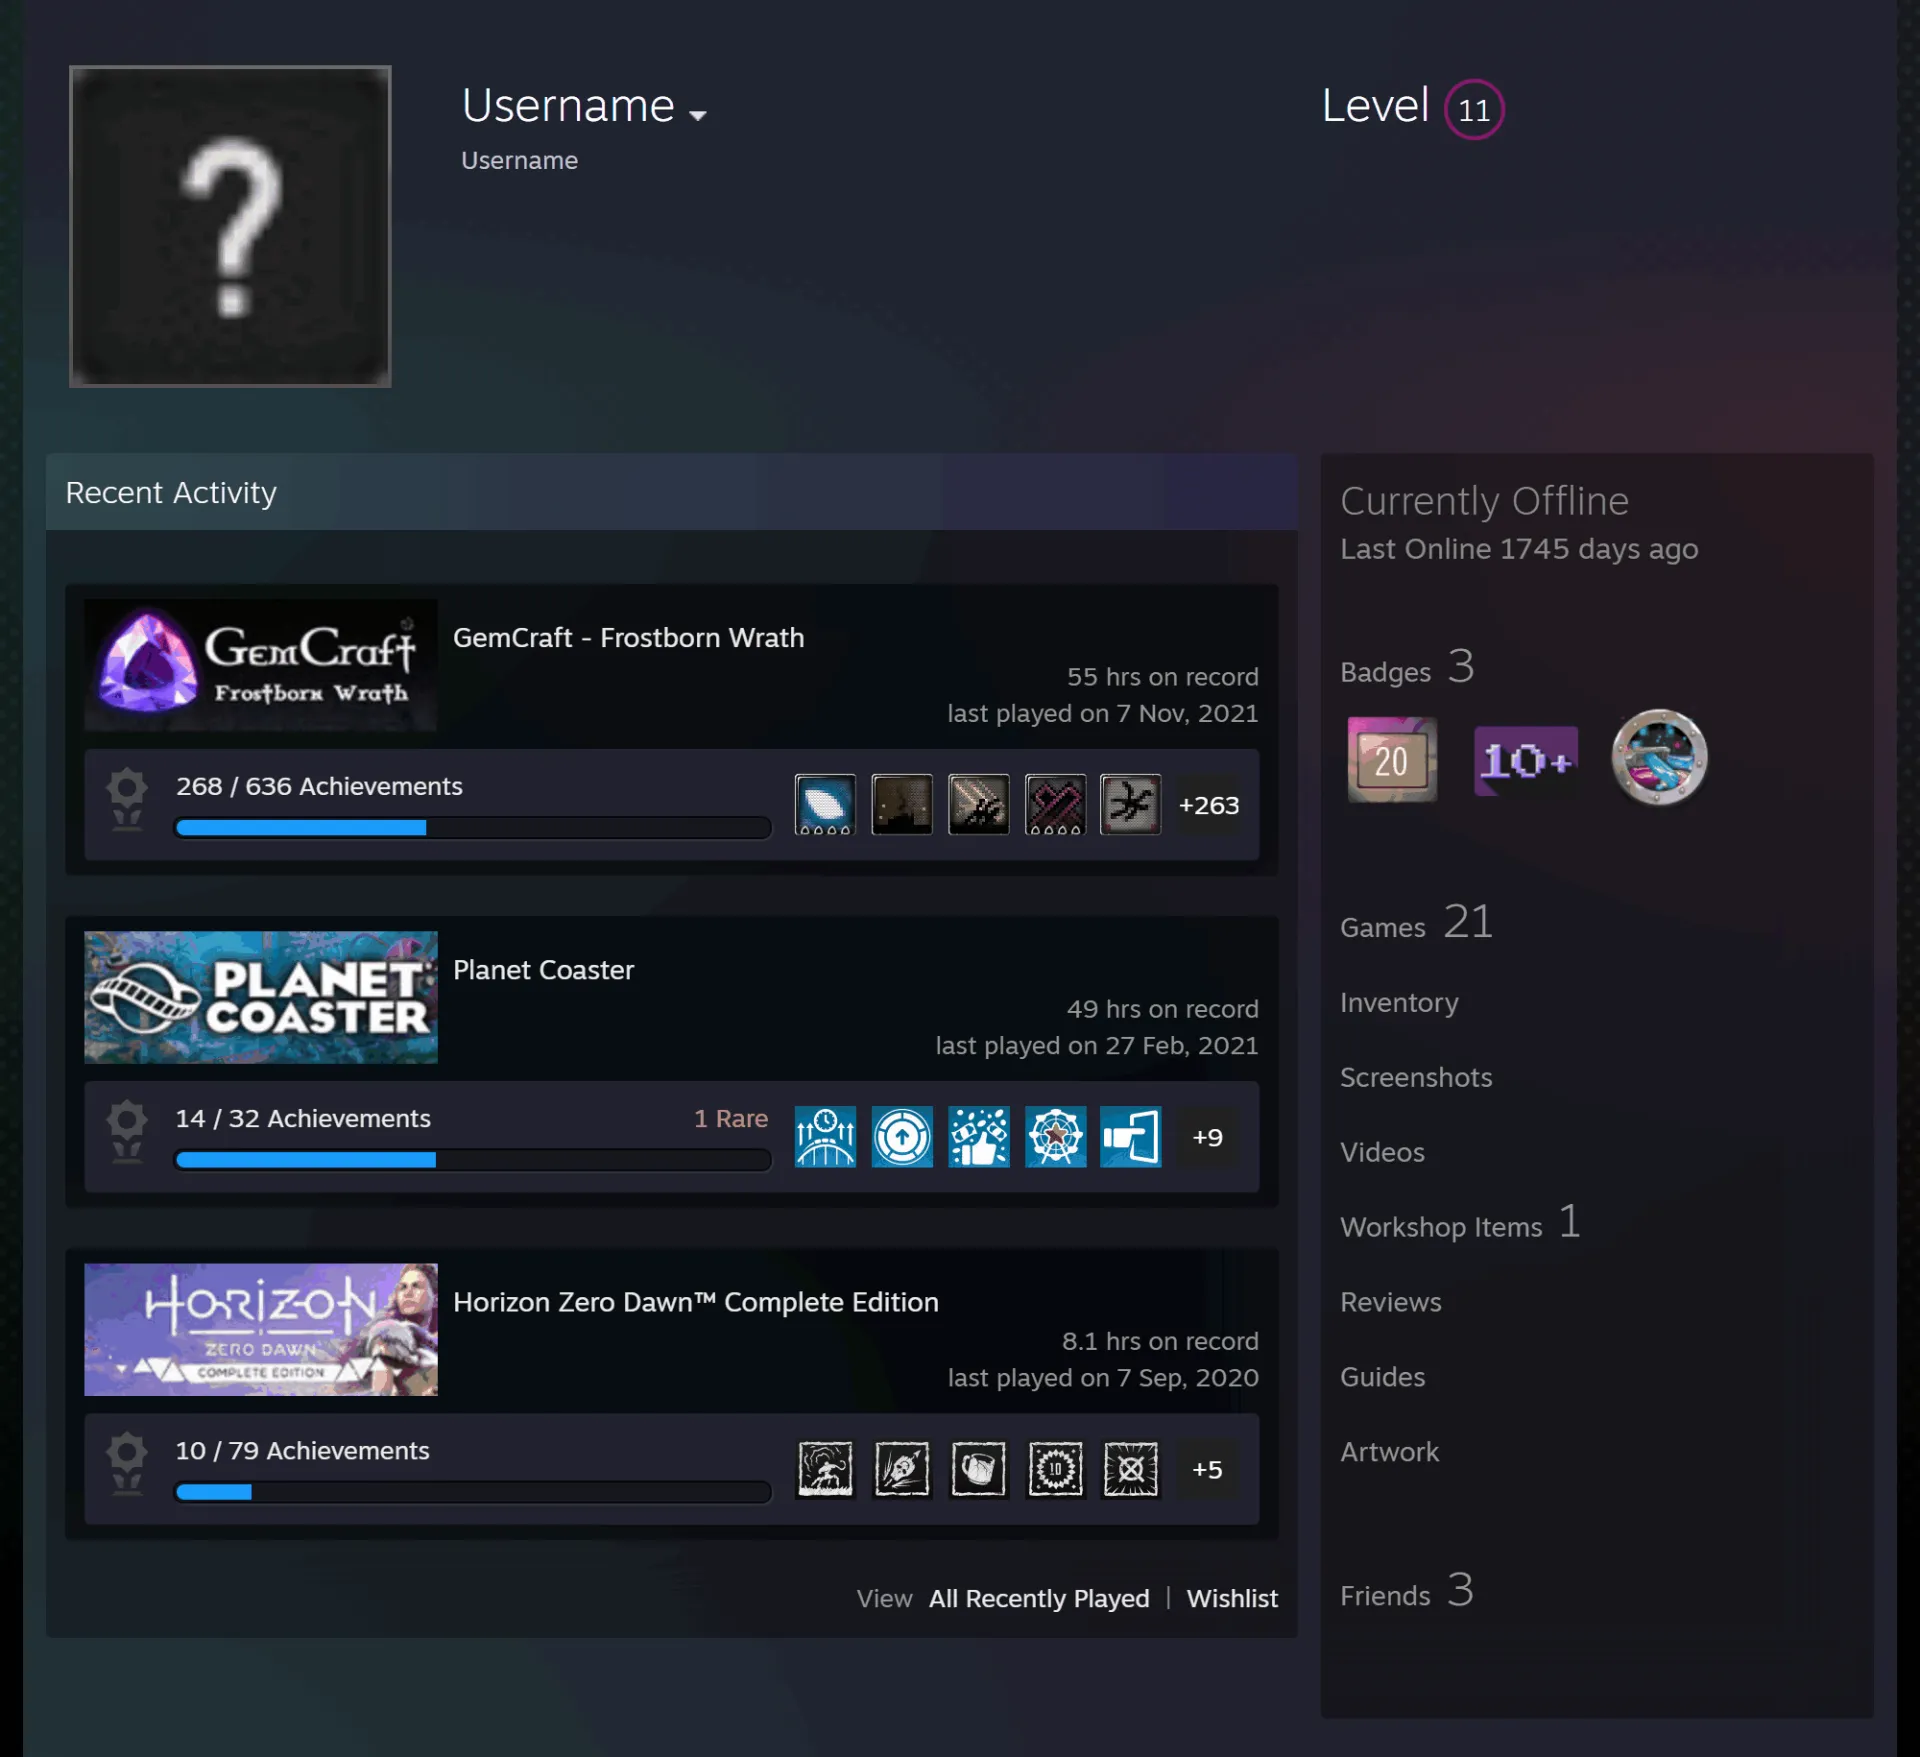Click the question mark profile avatar

(x=230, y=226)
